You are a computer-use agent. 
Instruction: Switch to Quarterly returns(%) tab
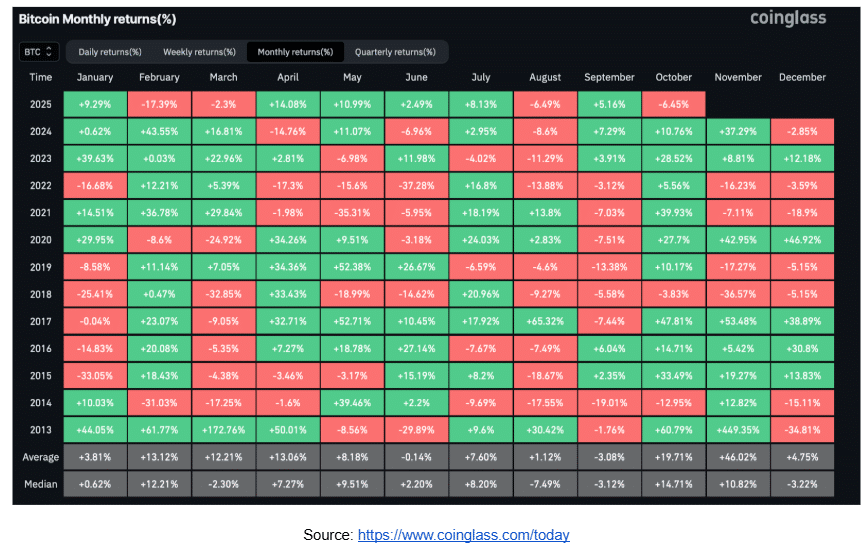pos(395,52)
